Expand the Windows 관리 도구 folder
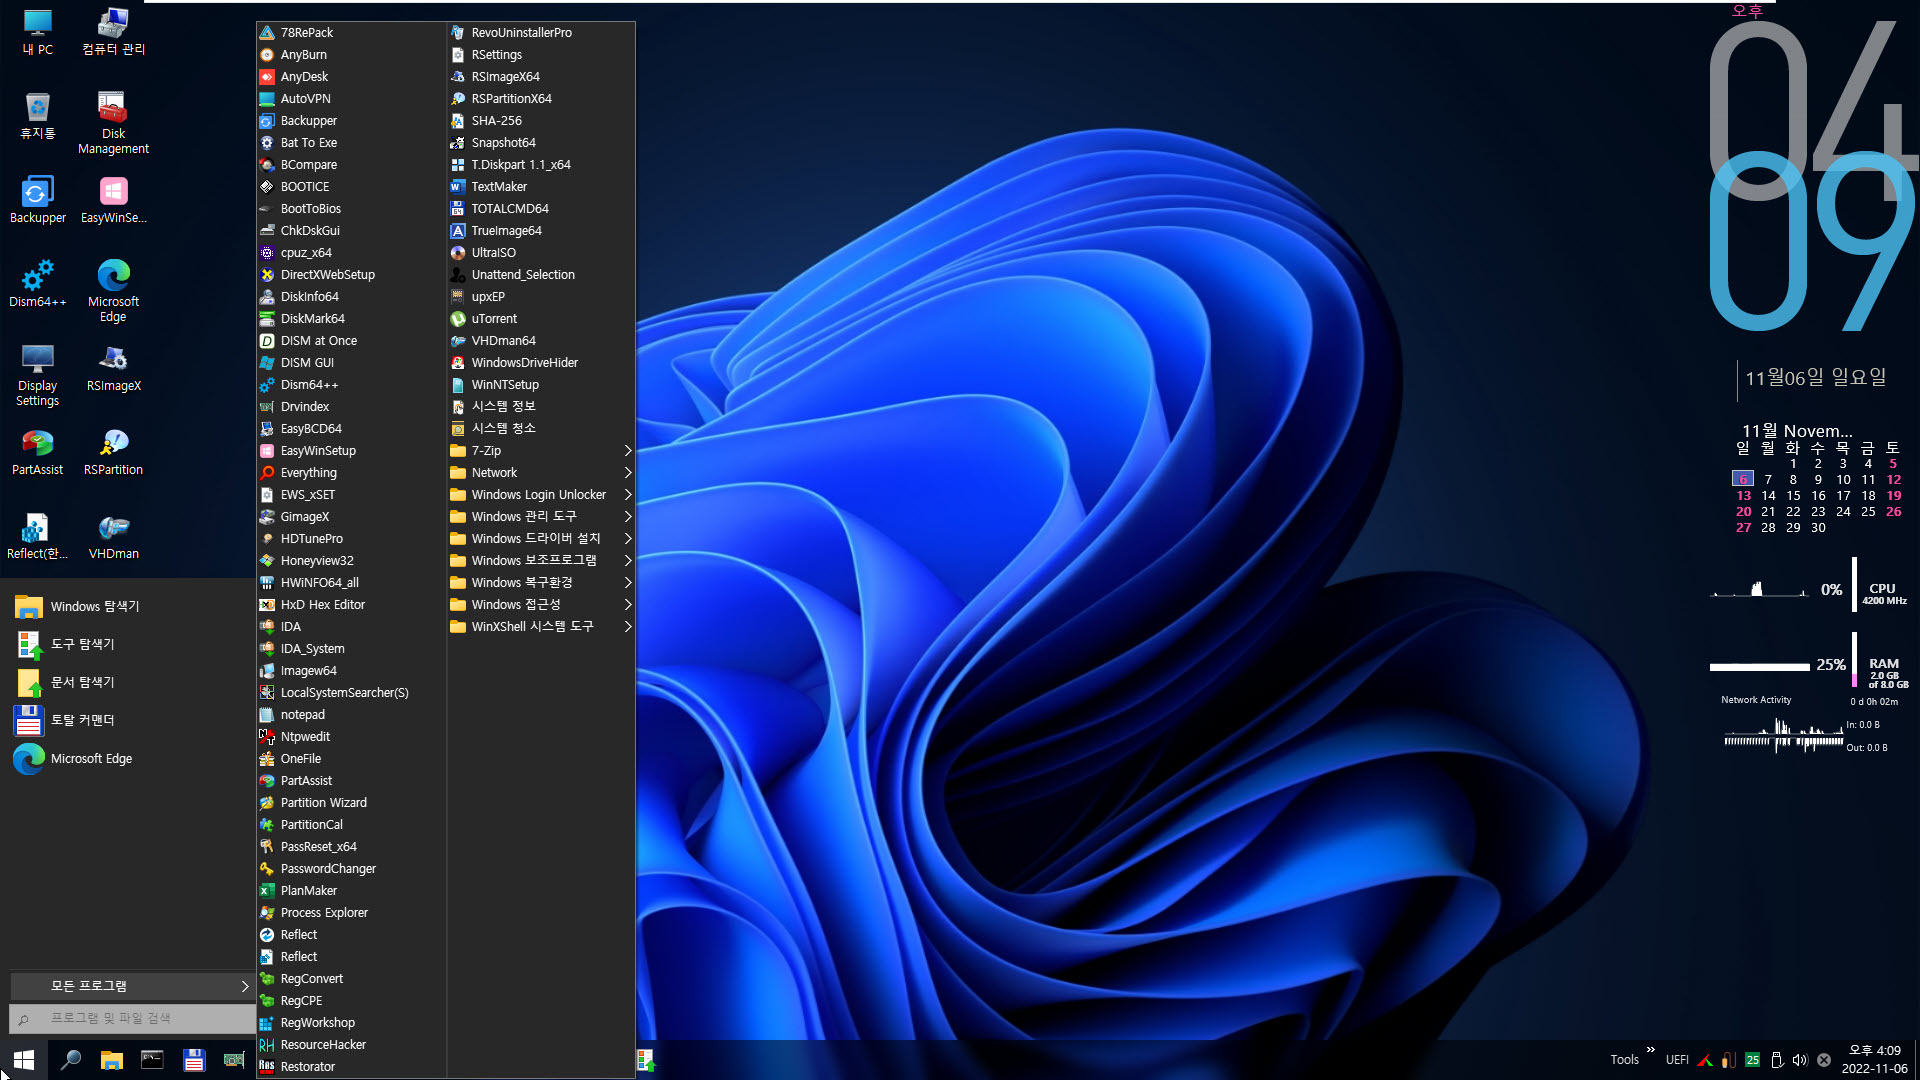Image resolution: width=1920 pixels, height=1080 pixels. (x=541, y=517)
